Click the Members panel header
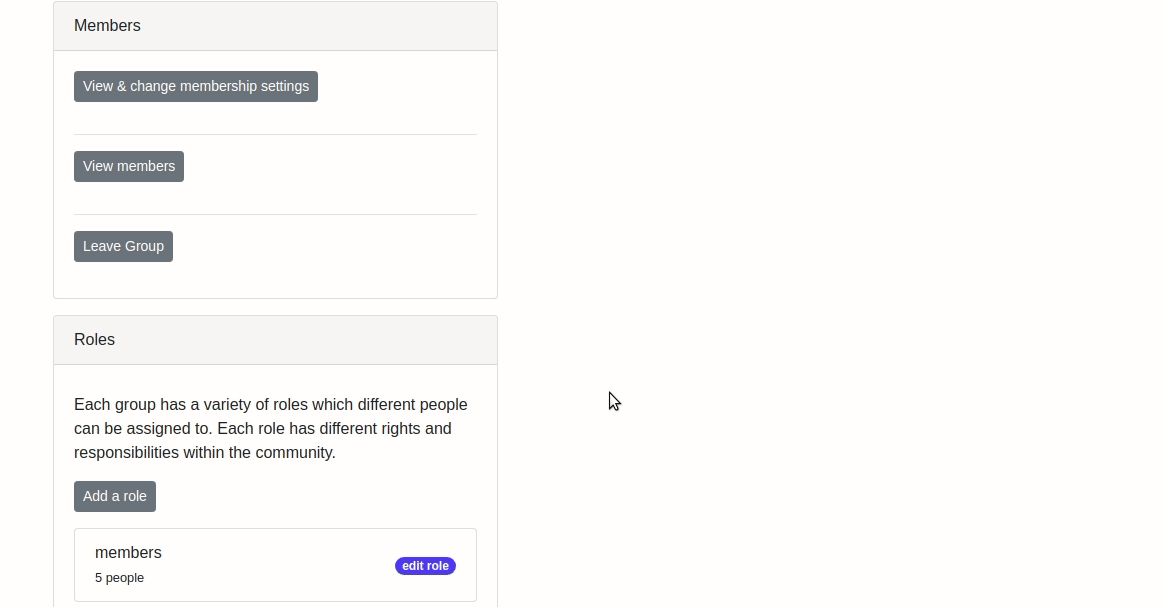 tap(275, 26)
